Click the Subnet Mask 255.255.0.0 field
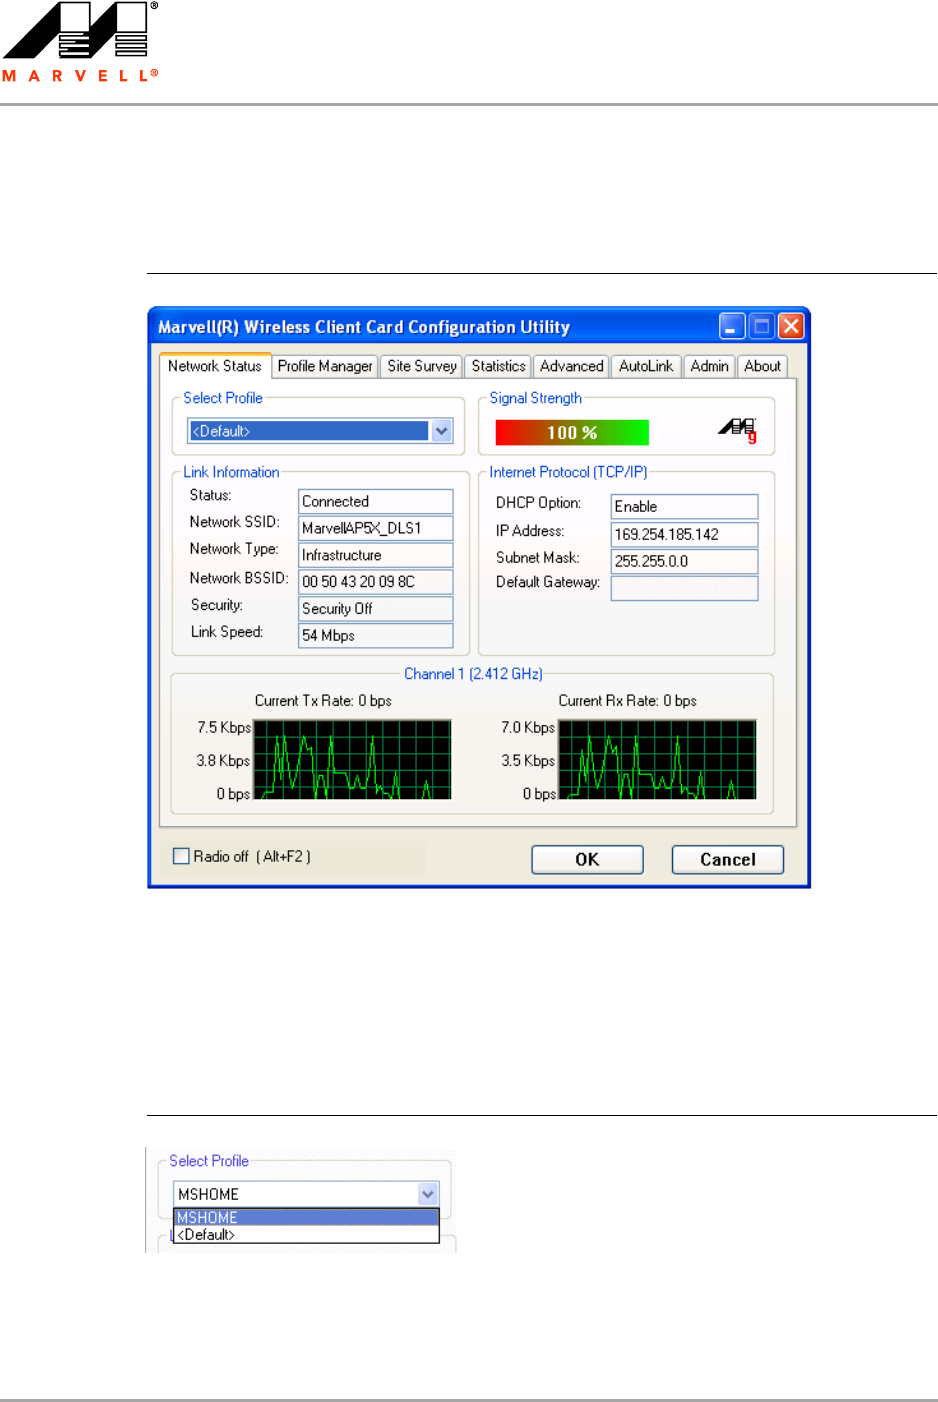 (685, 561)
